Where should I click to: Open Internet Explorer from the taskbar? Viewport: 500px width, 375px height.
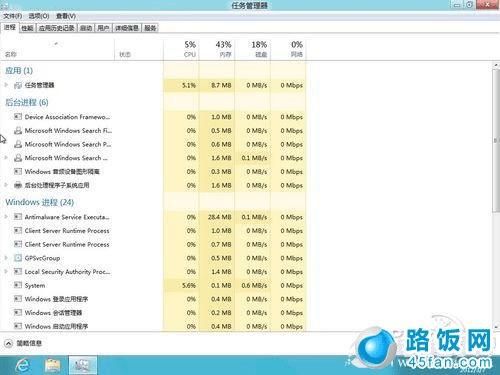click(x=23, y=366)
